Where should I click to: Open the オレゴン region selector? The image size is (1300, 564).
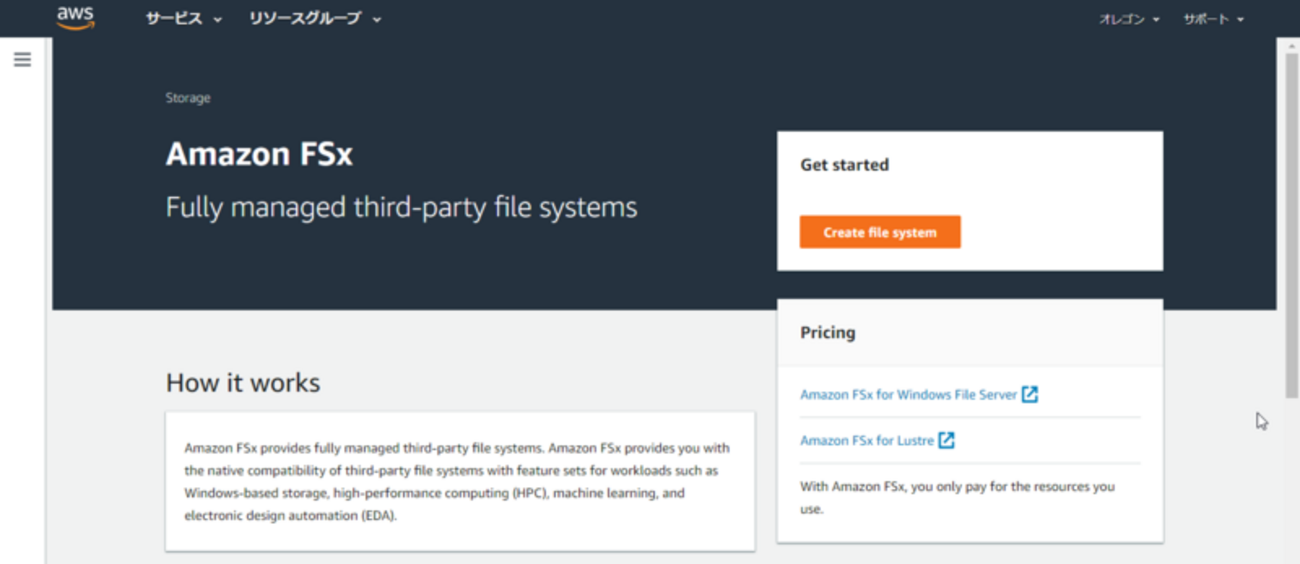pos(1129,20)
